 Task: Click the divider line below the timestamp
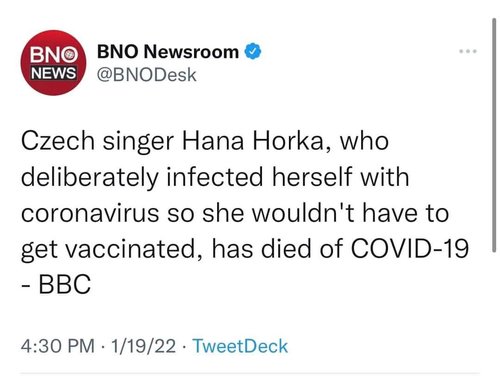[250, 373]
